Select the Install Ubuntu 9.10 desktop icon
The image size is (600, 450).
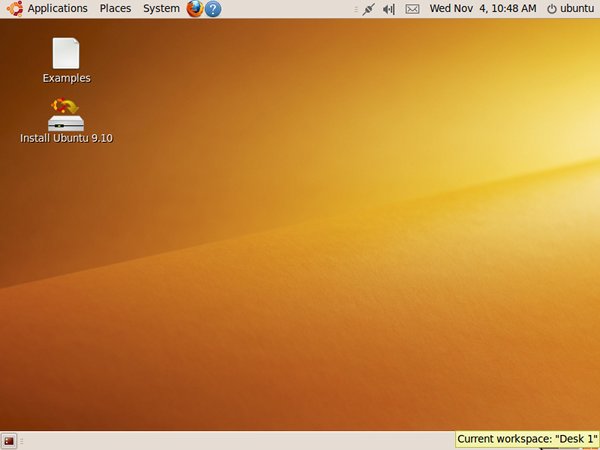point(66,121)
